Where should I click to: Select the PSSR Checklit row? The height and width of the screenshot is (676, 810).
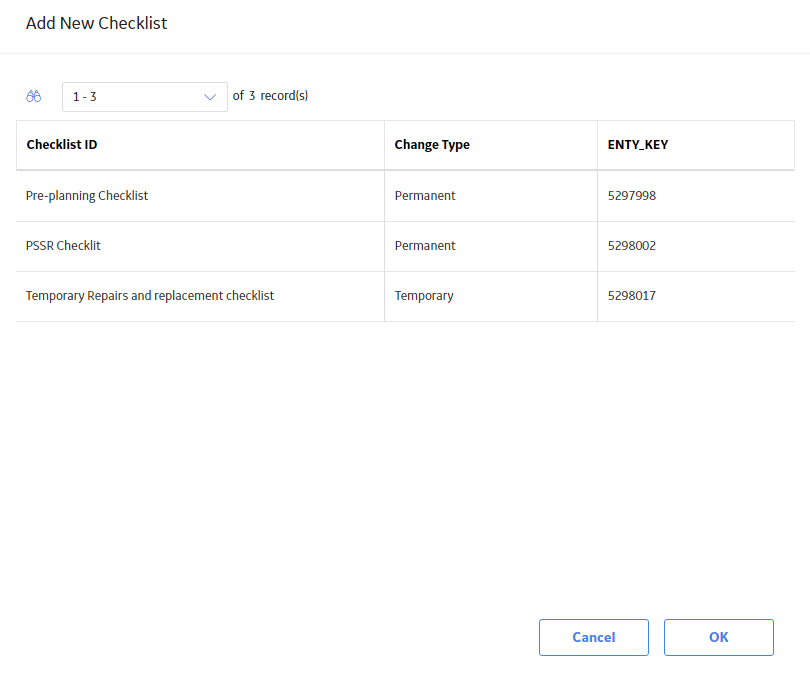(405, 246)
